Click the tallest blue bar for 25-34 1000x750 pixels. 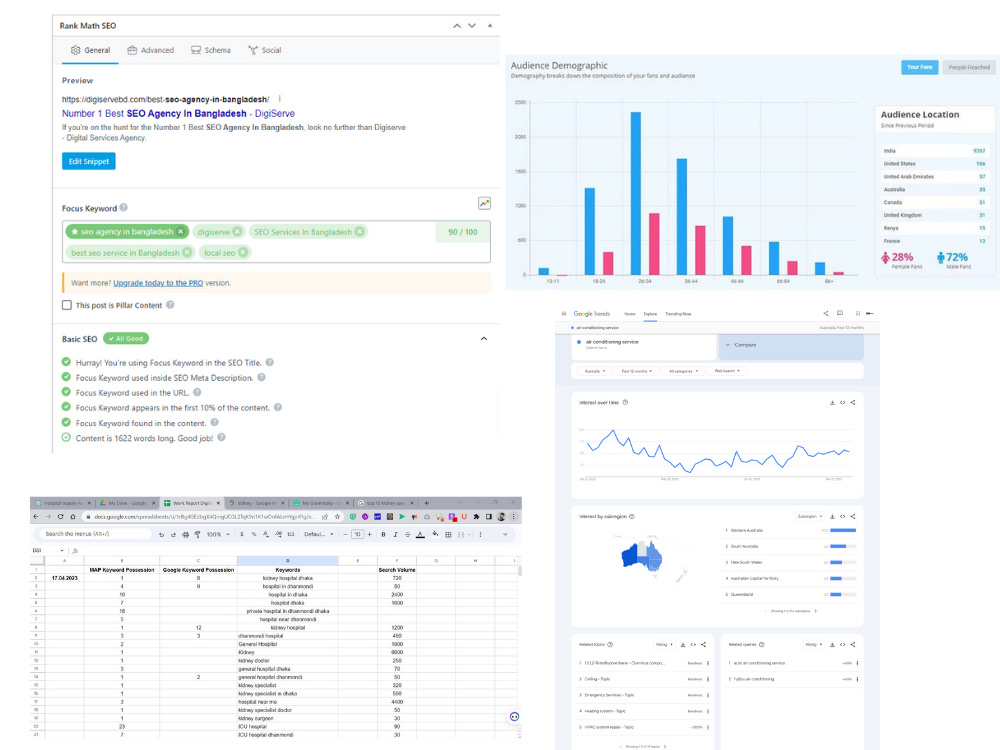tap(636, 193)
